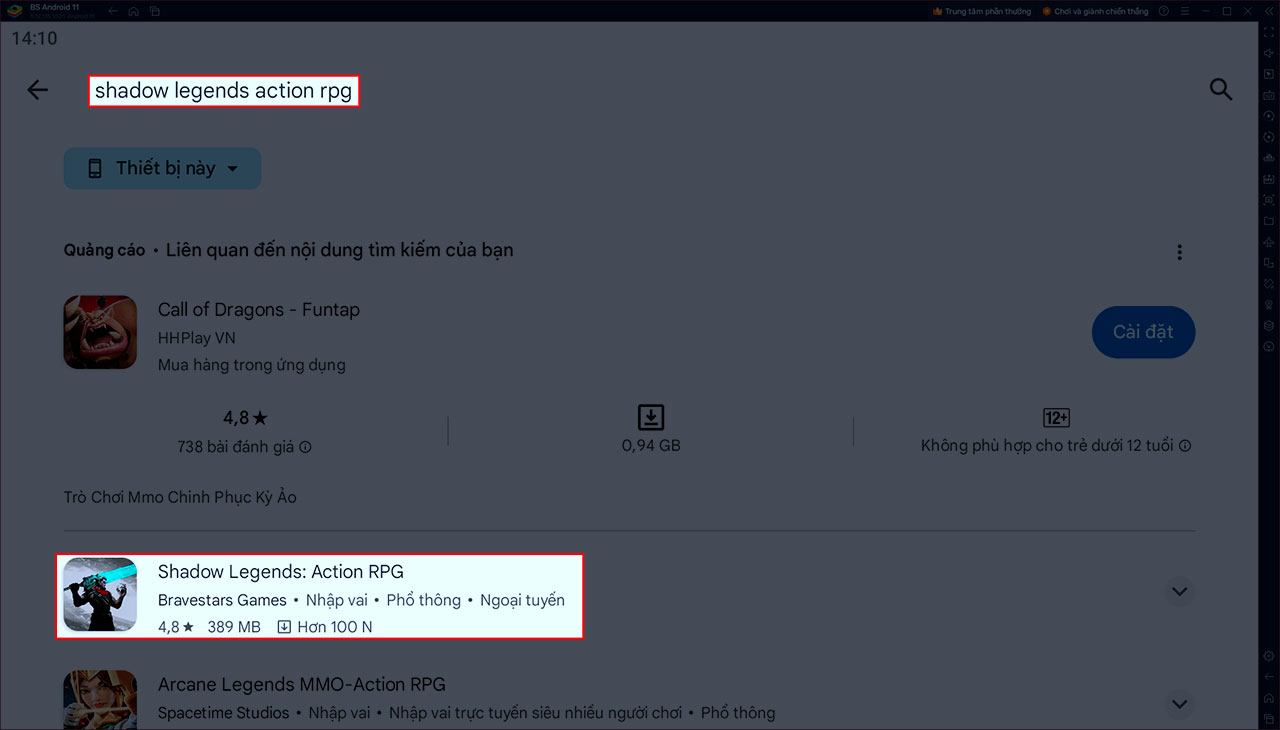Open the Arcane Legends MMO-Action RPG title
Screen dimensions: 1280x730
(x=302, y=685)
